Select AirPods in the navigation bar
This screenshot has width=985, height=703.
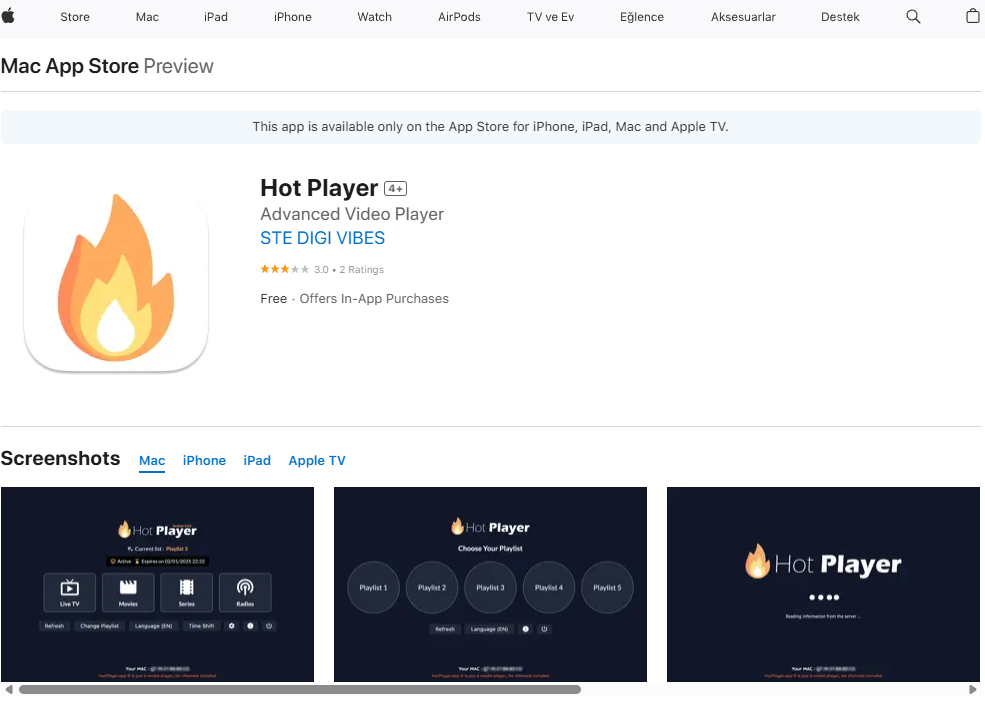(x=459, y=17)
